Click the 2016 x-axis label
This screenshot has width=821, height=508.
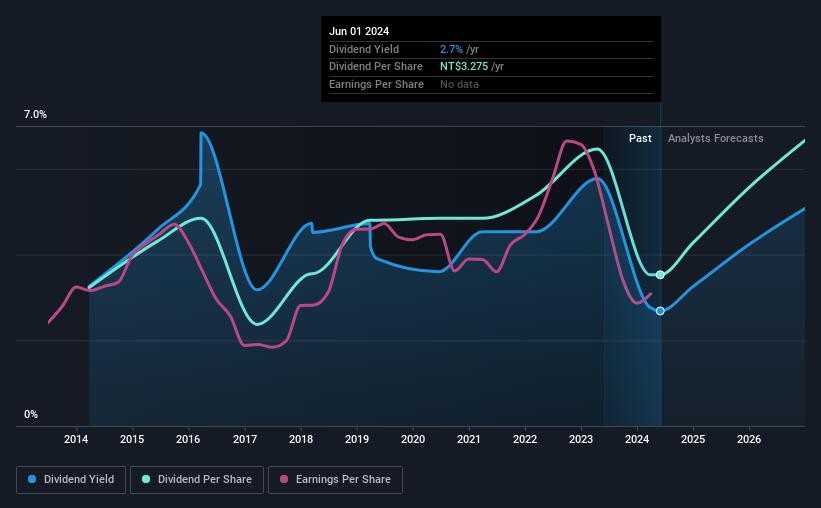point(188,439)
